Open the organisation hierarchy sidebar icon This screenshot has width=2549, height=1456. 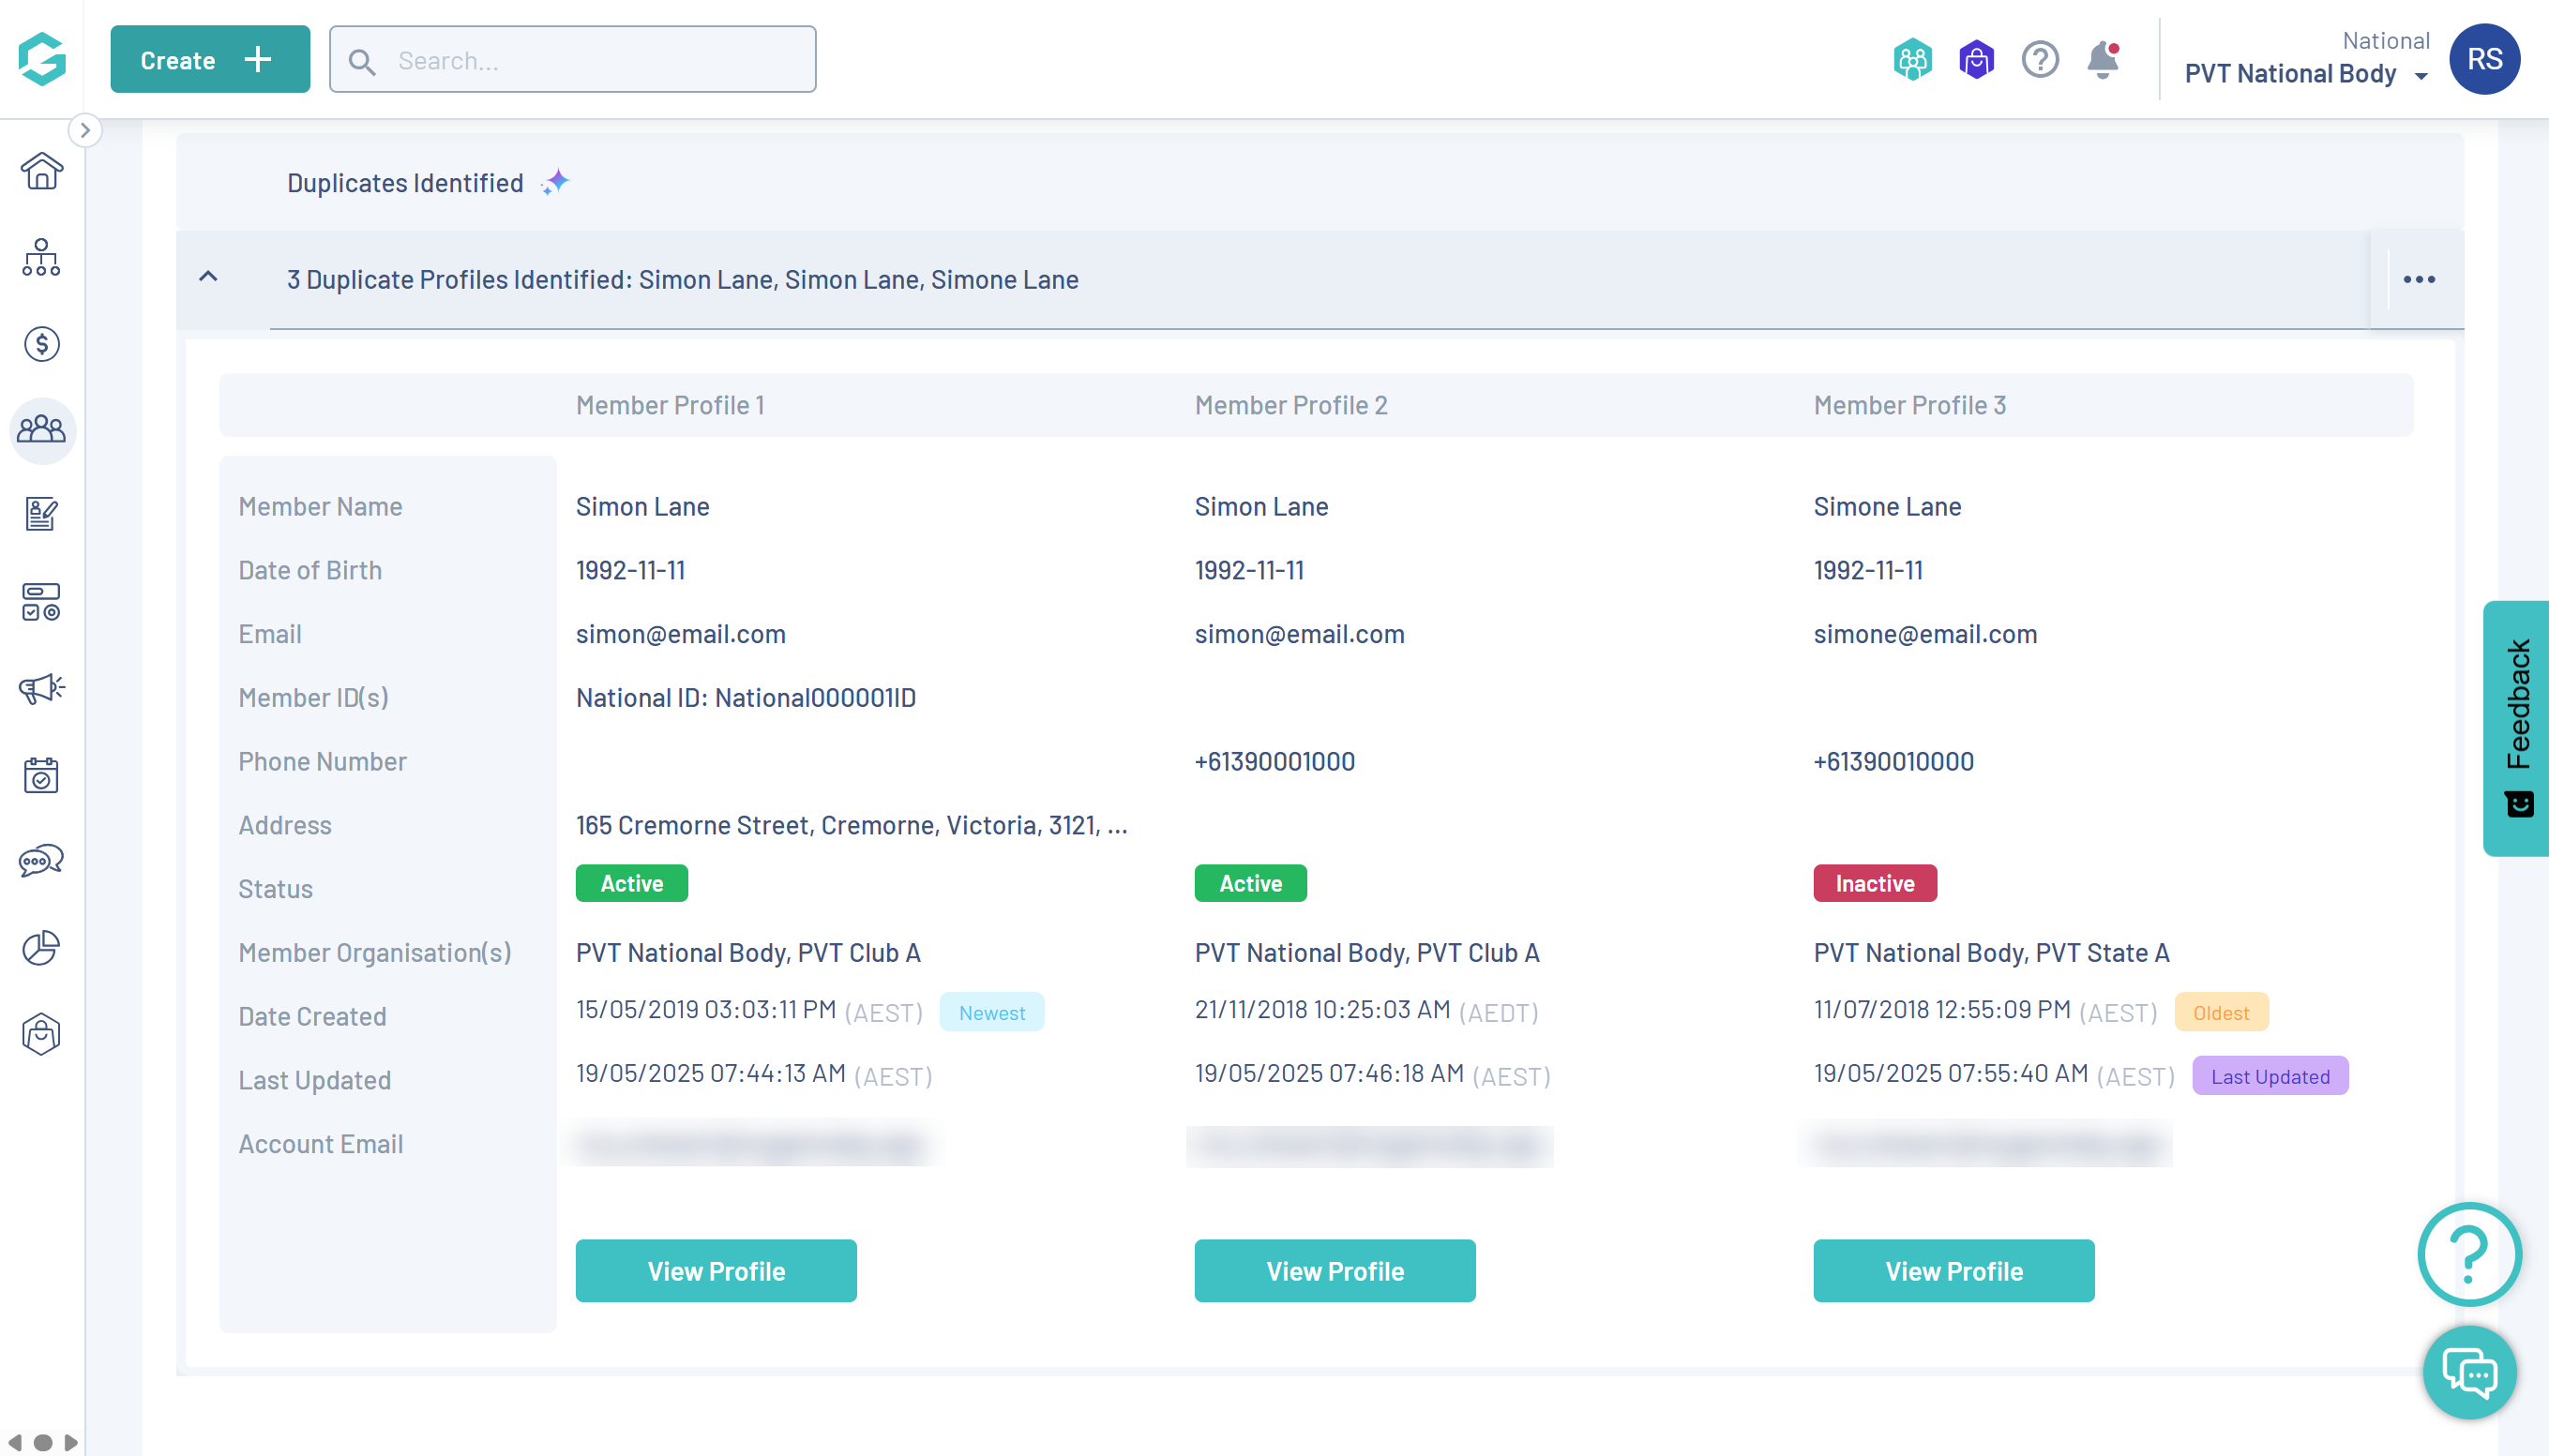[x=41, y=258]
